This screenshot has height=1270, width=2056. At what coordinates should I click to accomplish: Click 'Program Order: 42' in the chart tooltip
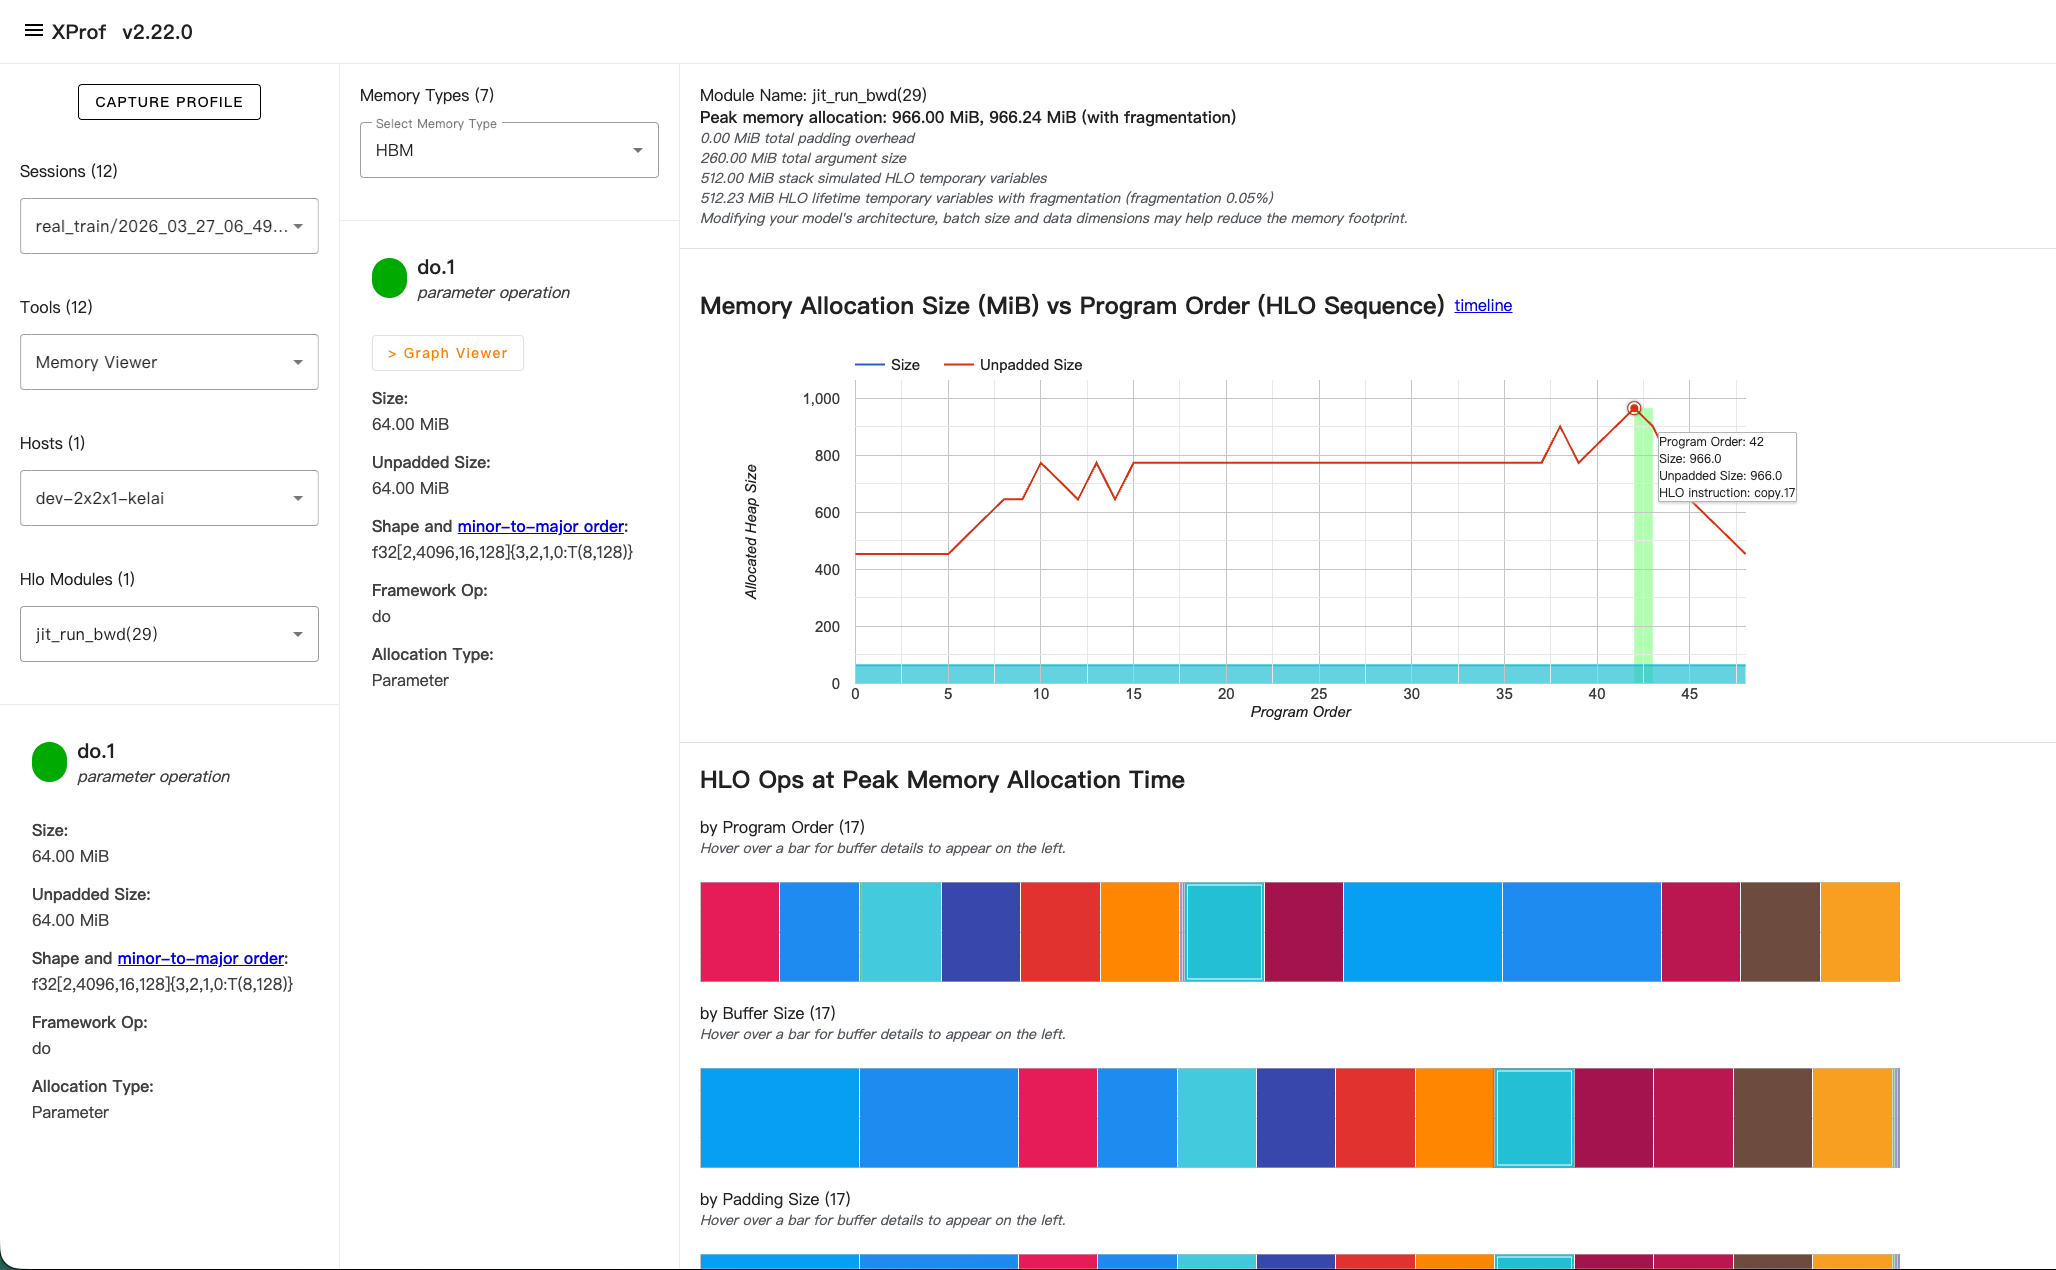pos(1711,442)
